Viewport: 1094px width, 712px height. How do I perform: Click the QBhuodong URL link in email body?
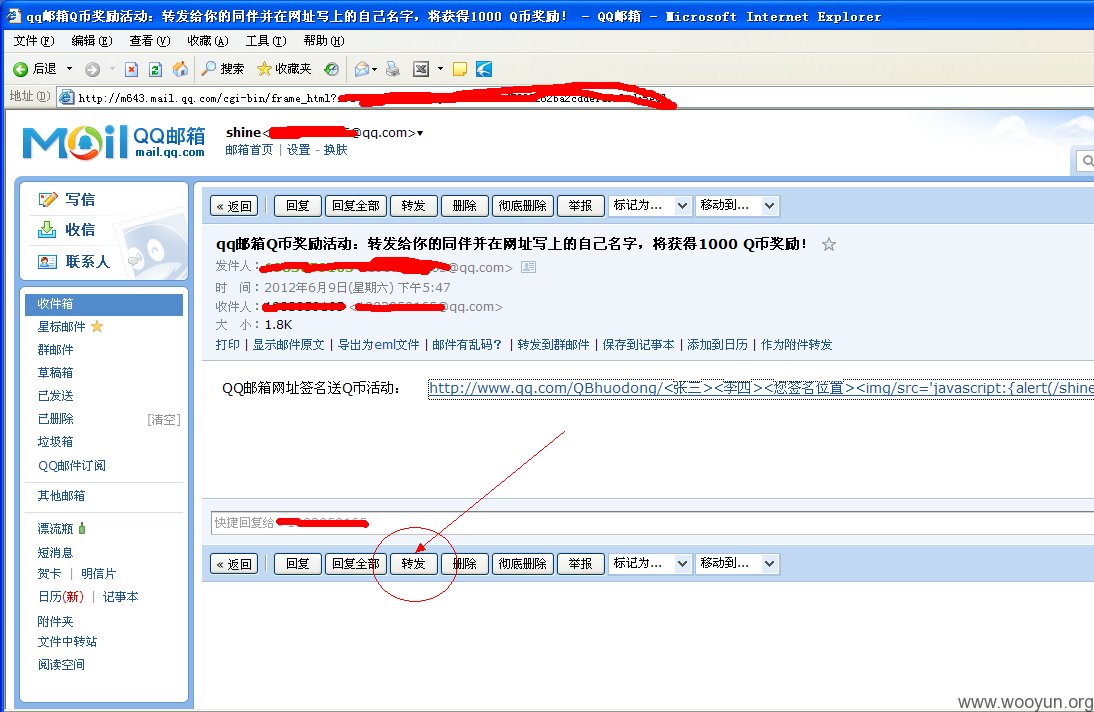pos(761,388)
